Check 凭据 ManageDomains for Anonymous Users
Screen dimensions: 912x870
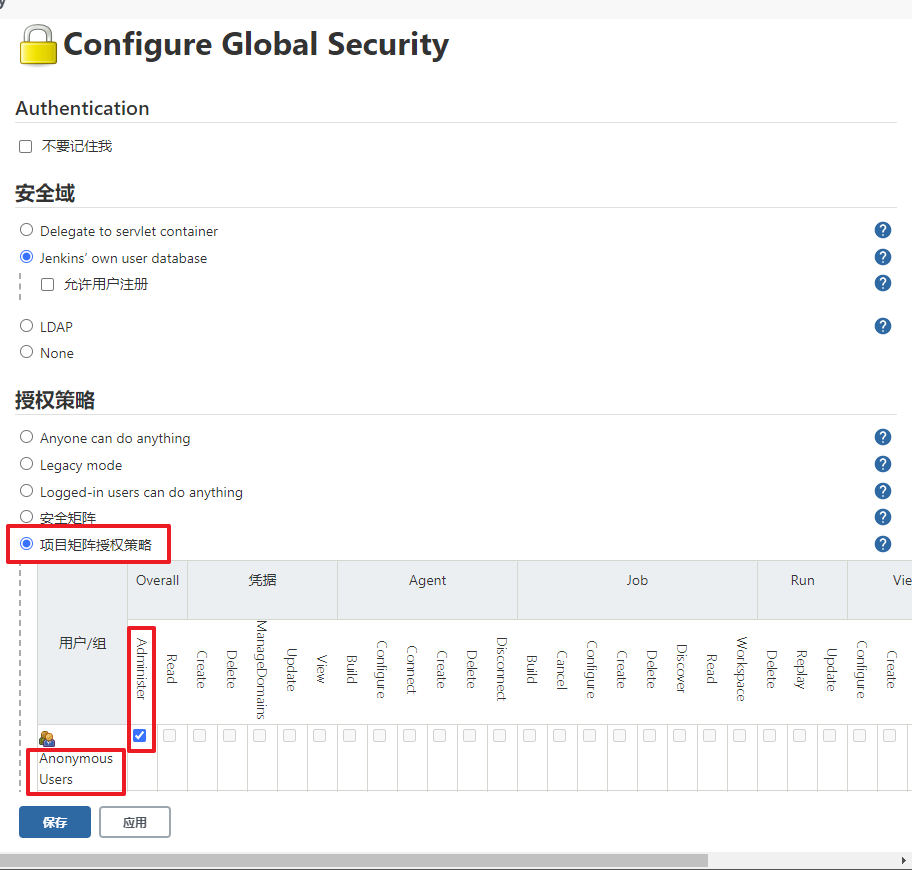259,736
